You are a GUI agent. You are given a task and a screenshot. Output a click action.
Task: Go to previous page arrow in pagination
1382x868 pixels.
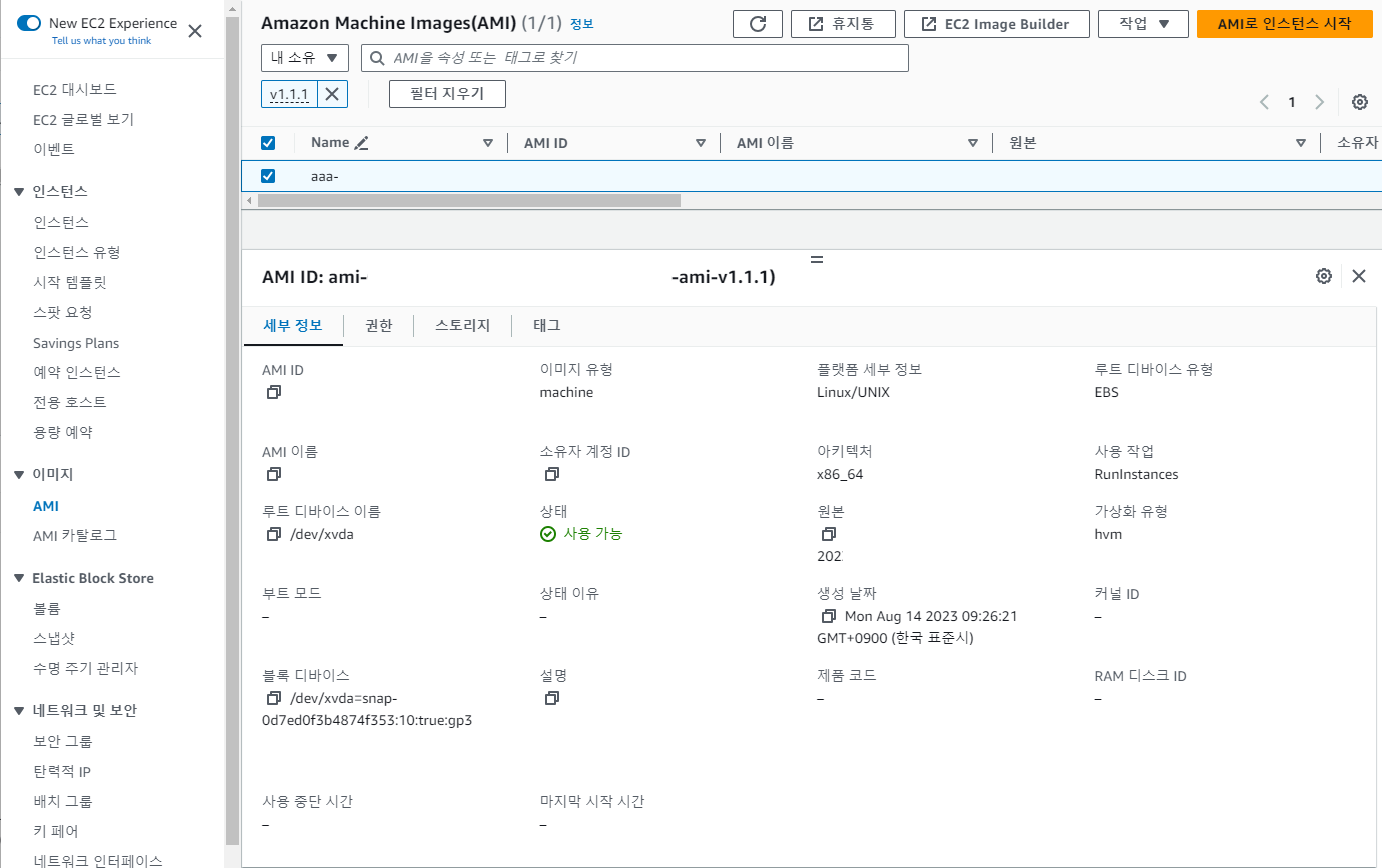pos(1264,102)
